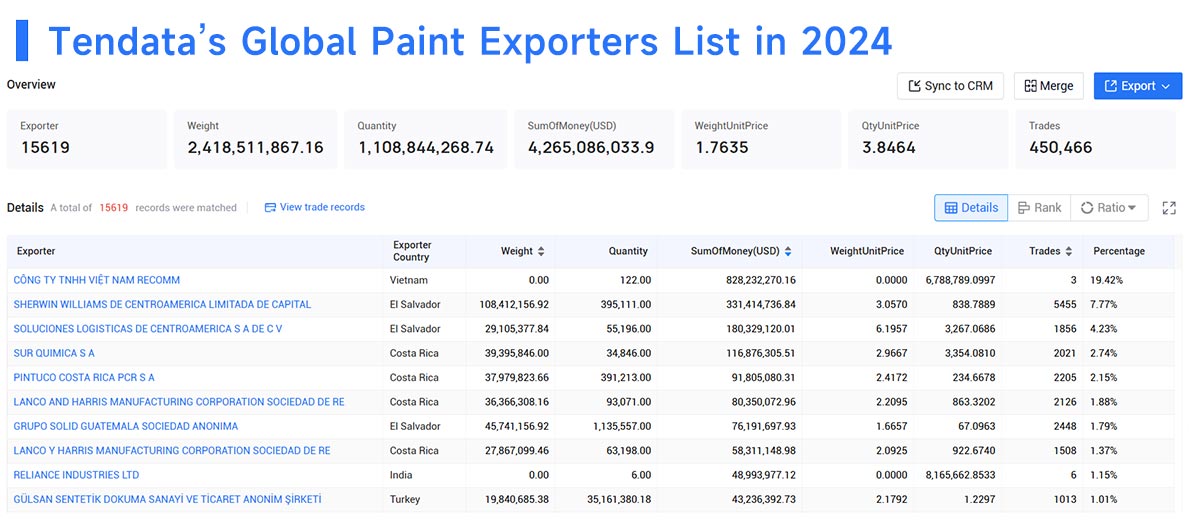Select the Exporter 15619 summary card
Screen dimensions: 1190x526
coord(87,139)
